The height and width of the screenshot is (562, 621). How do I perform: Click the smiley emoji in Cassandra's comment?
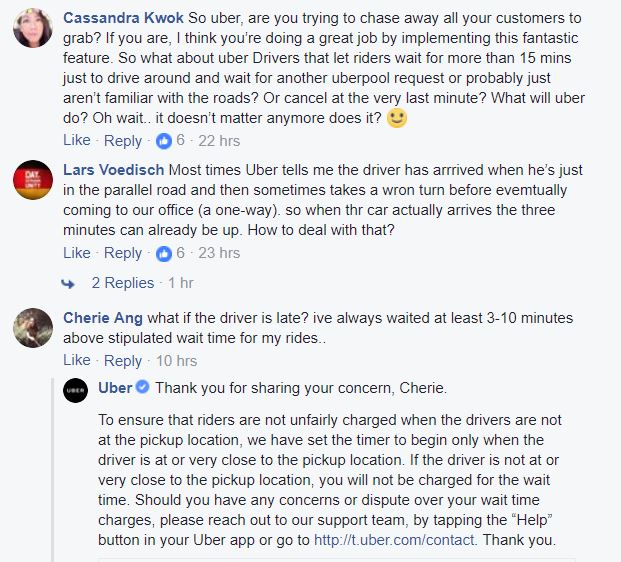pyautogui.click(x=397, y=118)
